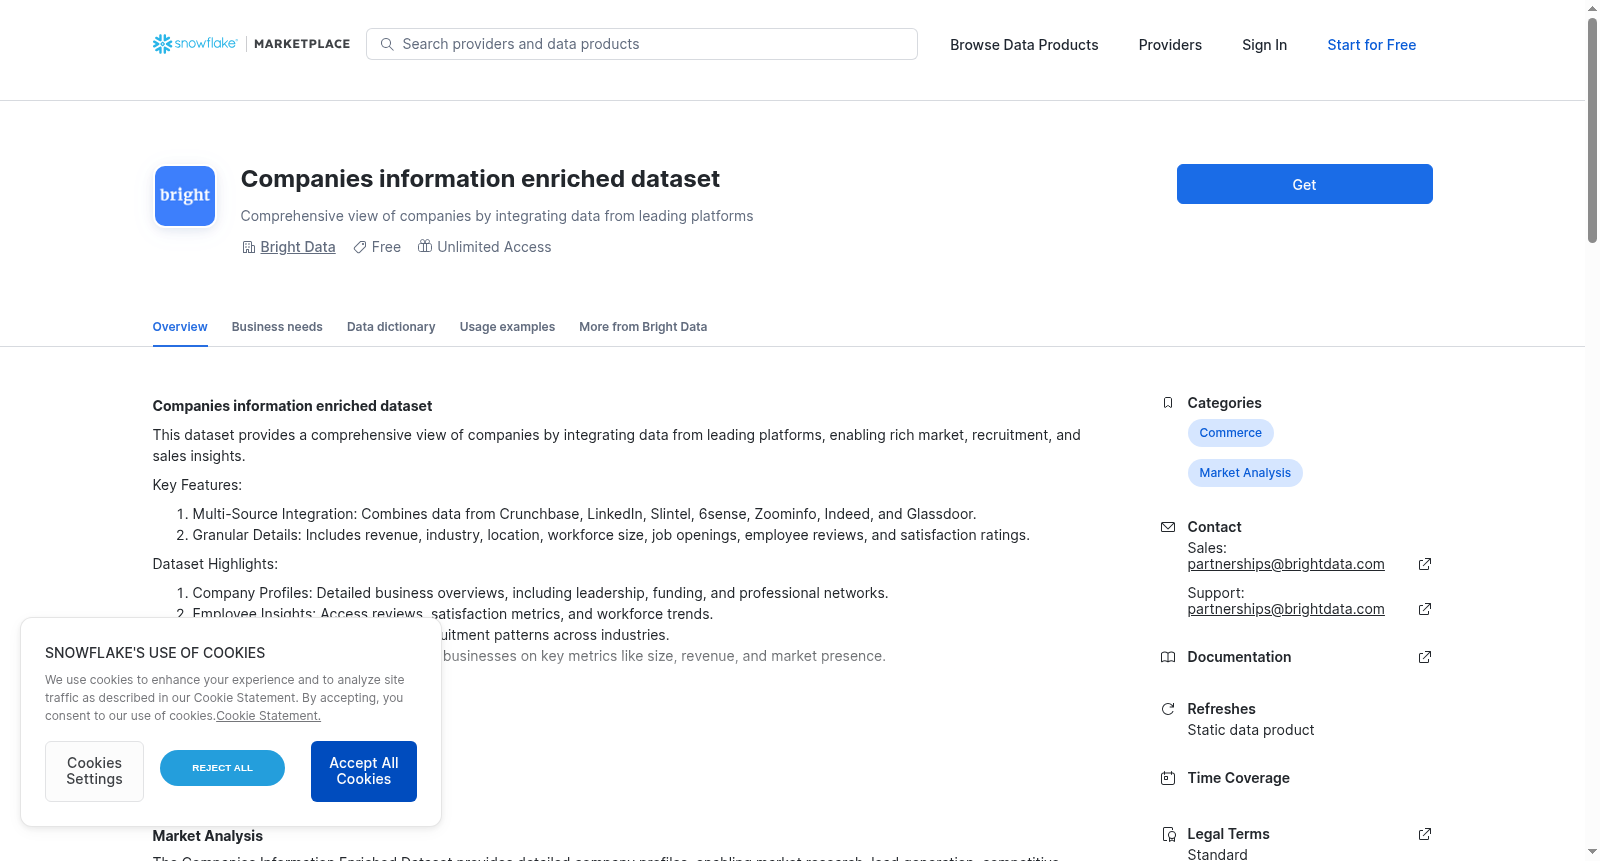Click the Commerce category tag

coord(1230,433)
